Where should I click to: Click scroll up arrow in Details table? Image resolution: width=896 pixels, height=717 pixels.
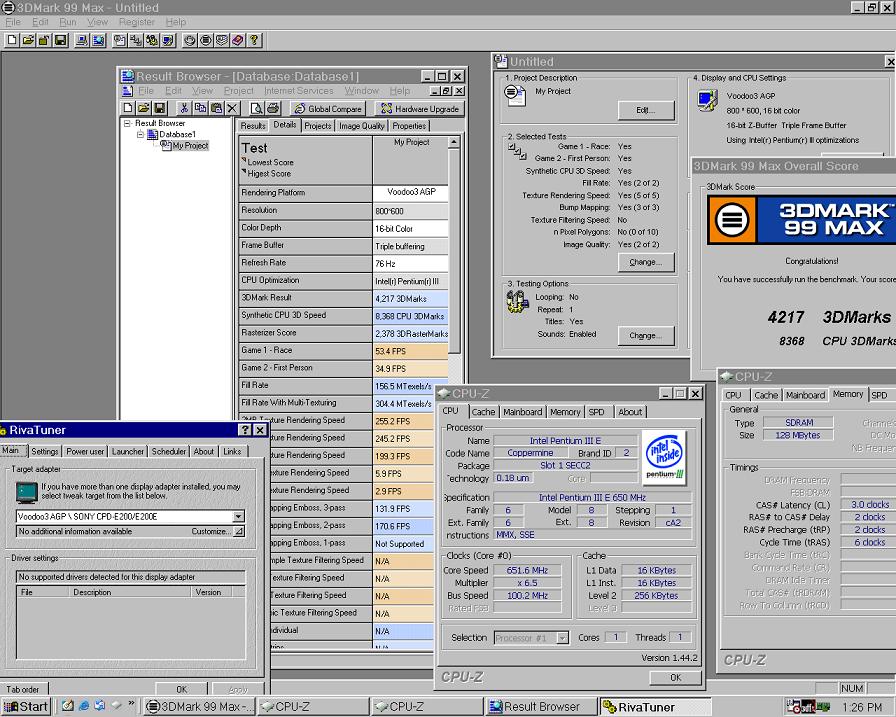click(454, 142)
